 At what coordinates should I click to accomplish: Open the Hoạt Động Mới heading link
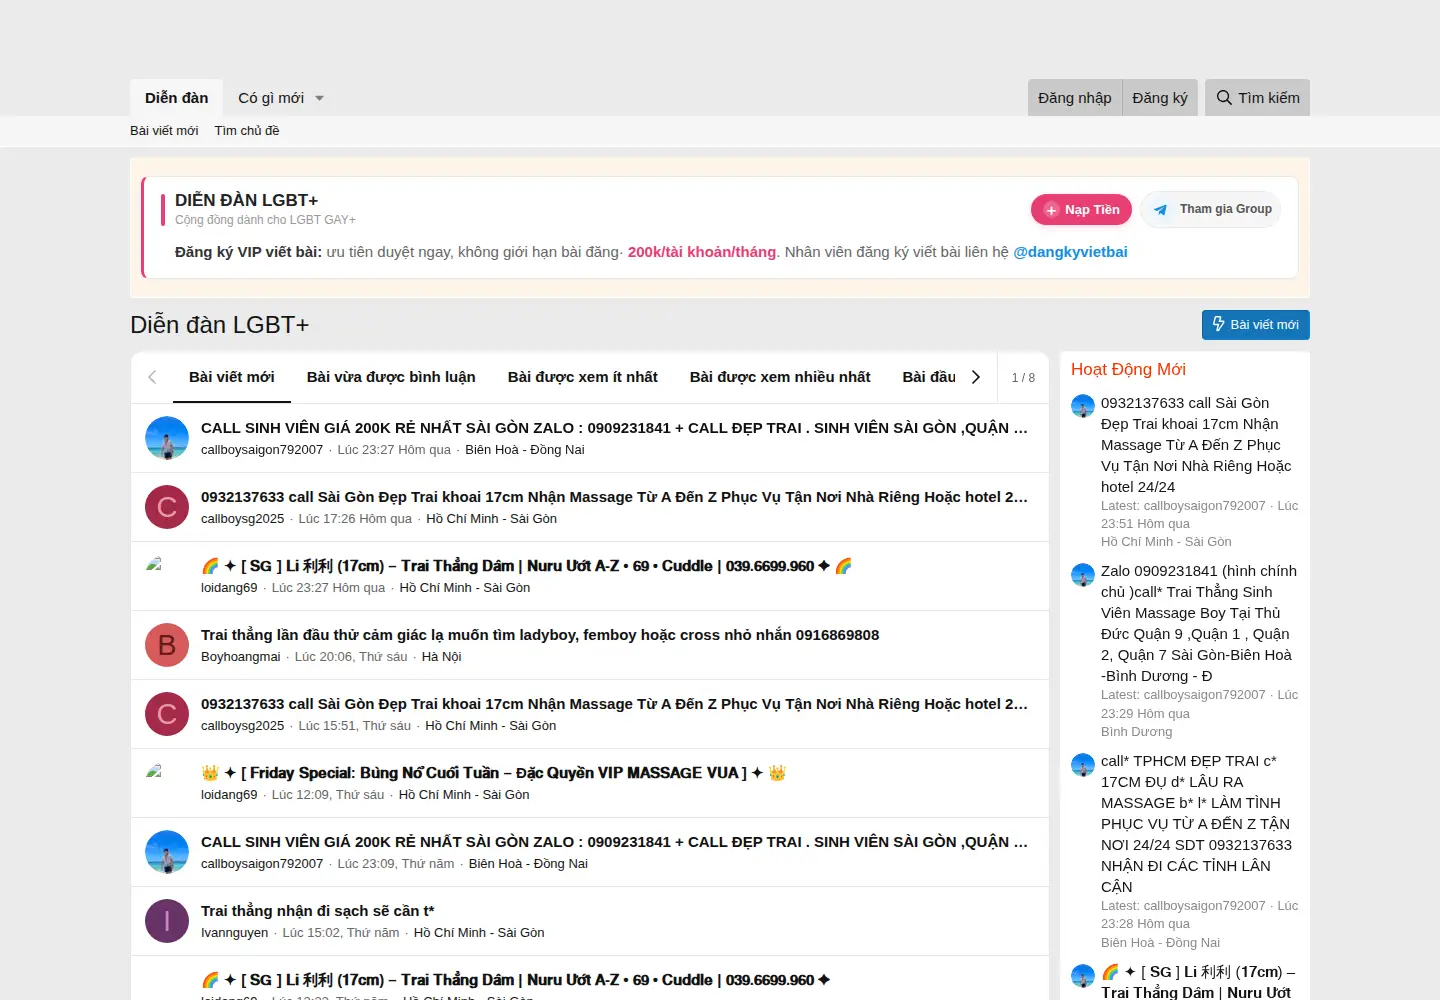1128,369
